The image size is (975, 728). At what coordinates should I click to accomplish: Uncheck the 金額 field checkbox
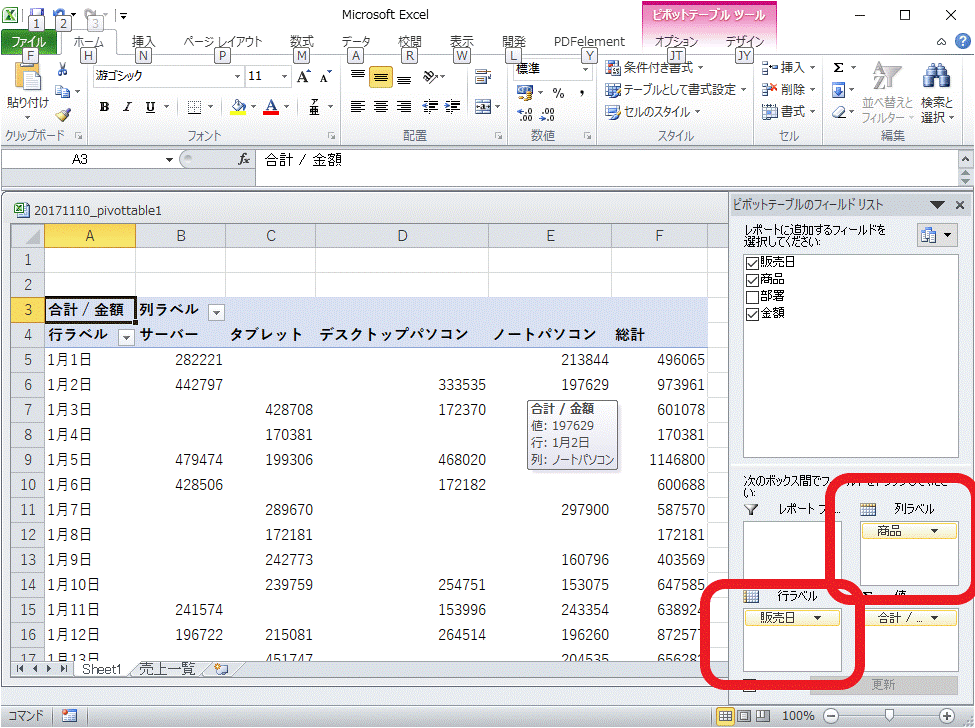[752, 314]
